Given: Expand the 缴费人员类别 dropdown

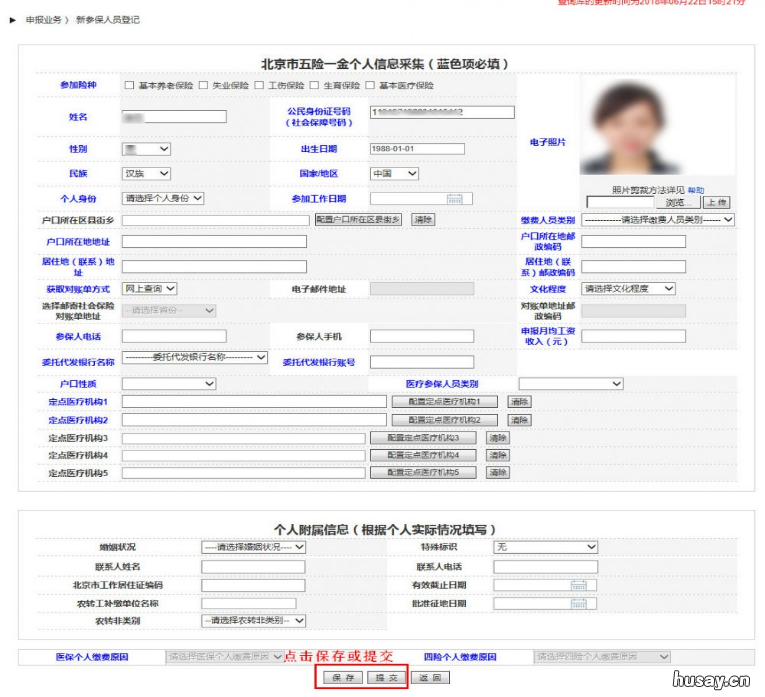Looking at the screenshot, I should pos(658,220).
